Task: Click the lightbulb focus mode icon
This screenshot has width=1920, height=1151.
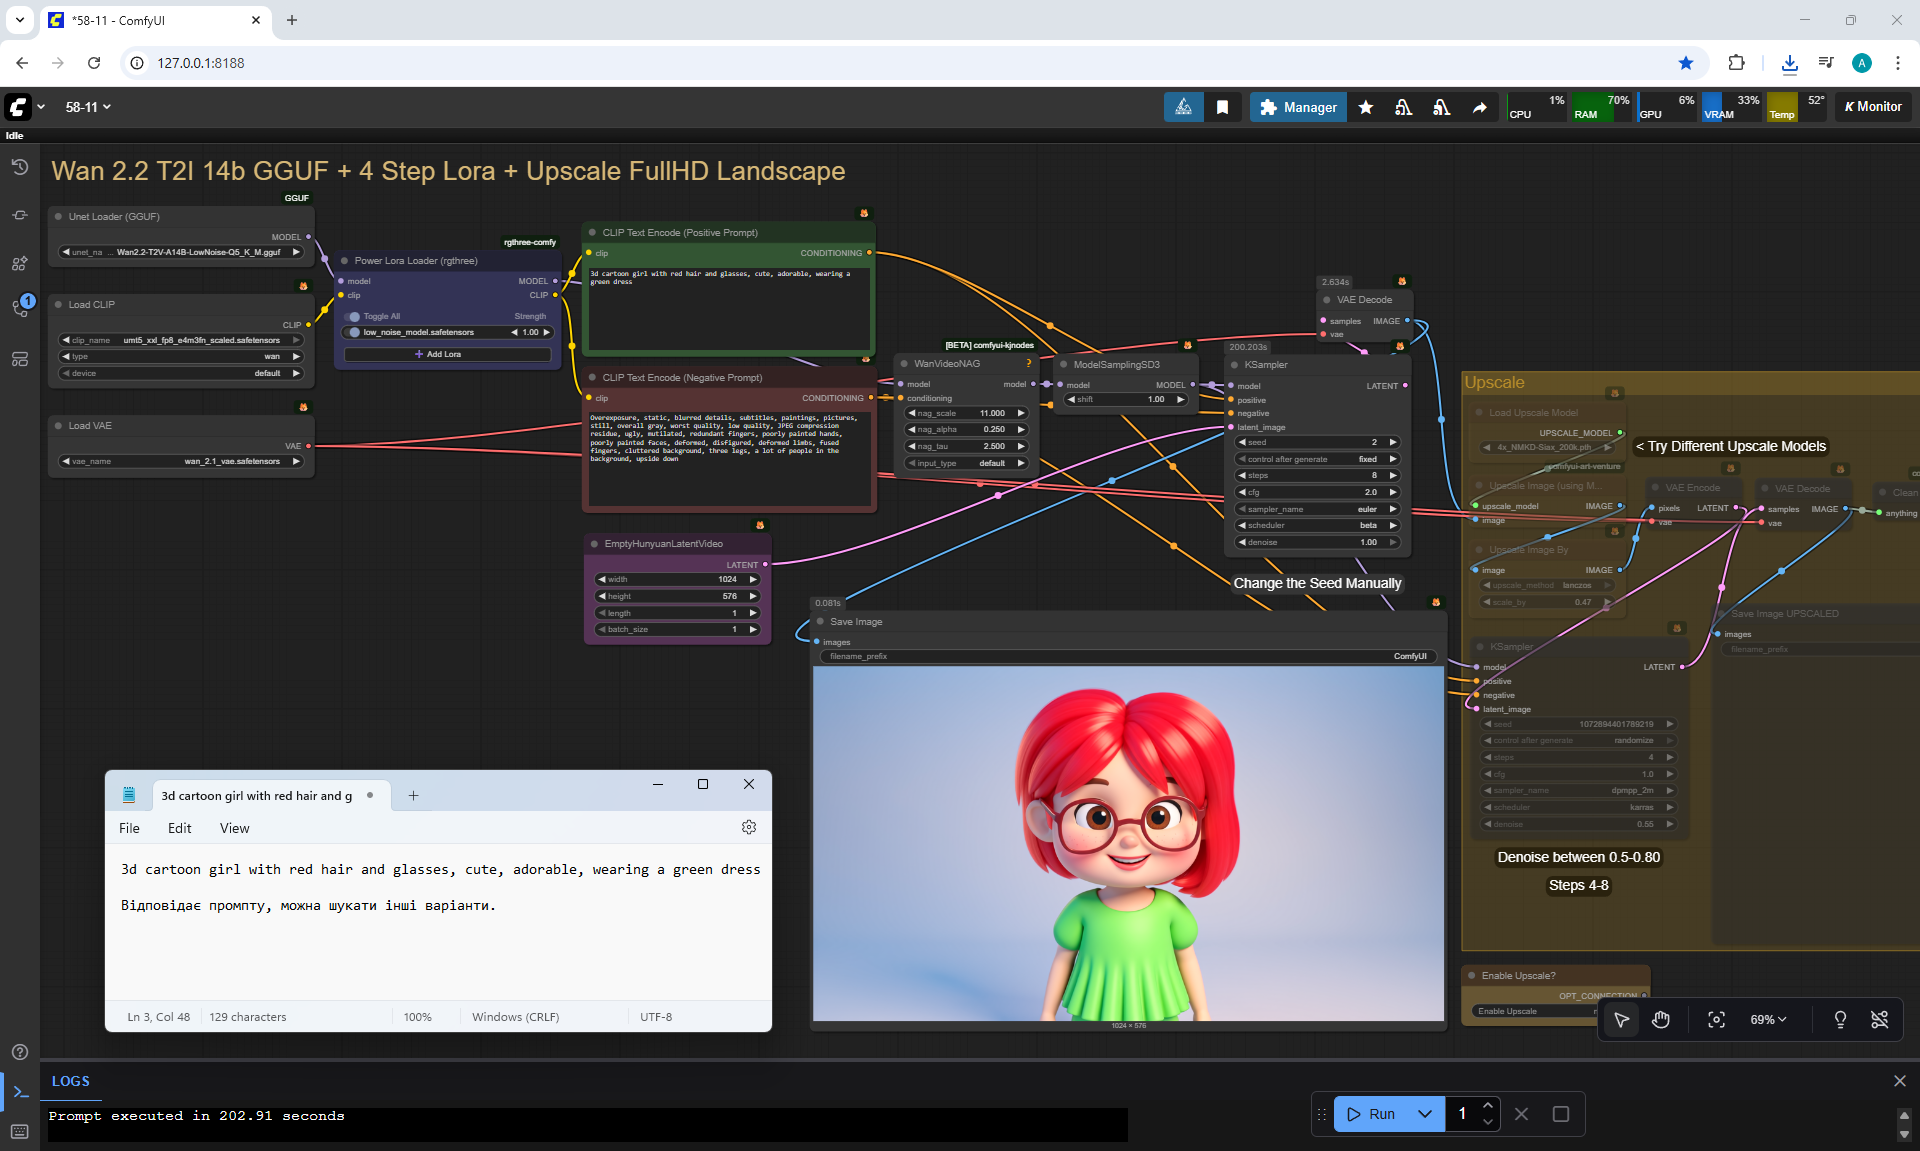Action: 1840,1019
